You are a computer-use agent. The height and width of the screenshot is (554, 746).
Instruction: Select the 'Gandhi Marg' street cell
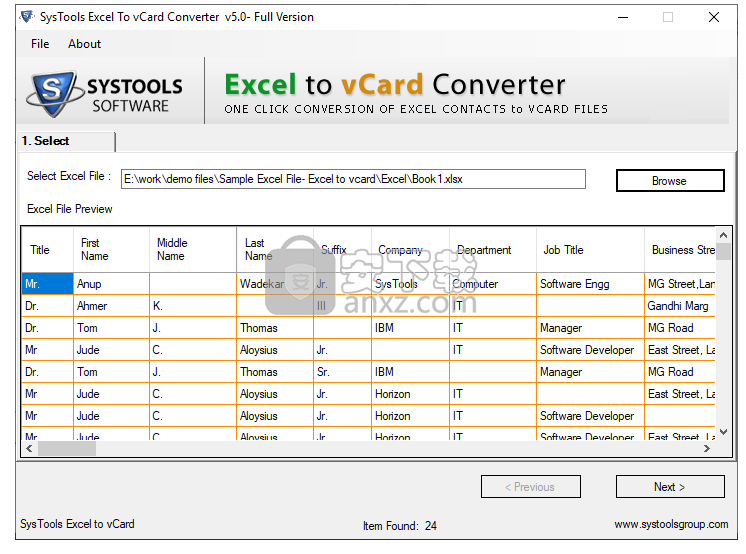coord(680,306)
